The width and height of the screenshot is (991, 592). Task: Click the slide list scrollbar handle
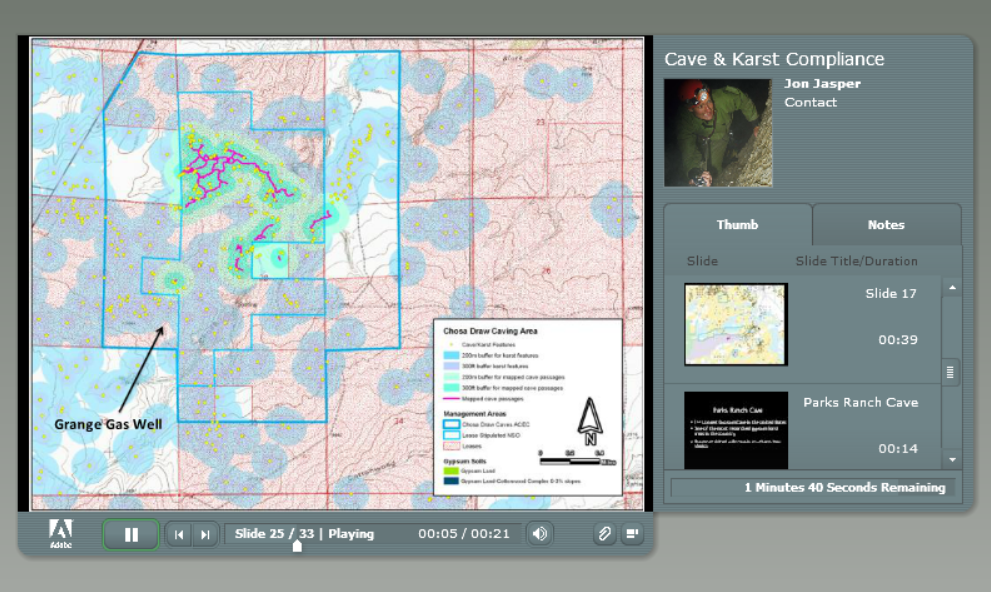pyautogui.click(x=950, y=373)
